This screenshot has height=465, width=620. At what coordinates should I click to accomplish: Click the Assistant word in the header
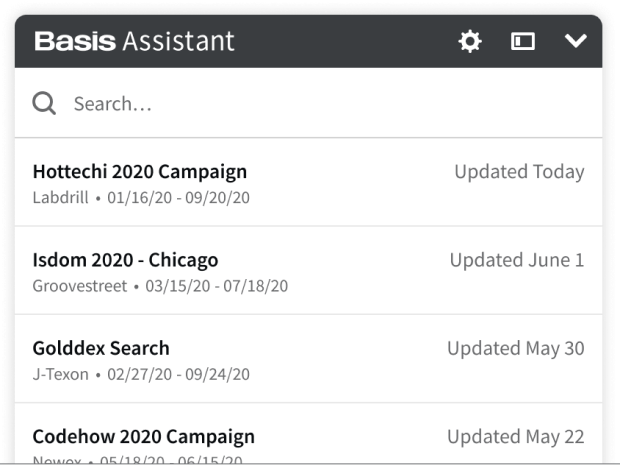178,41
